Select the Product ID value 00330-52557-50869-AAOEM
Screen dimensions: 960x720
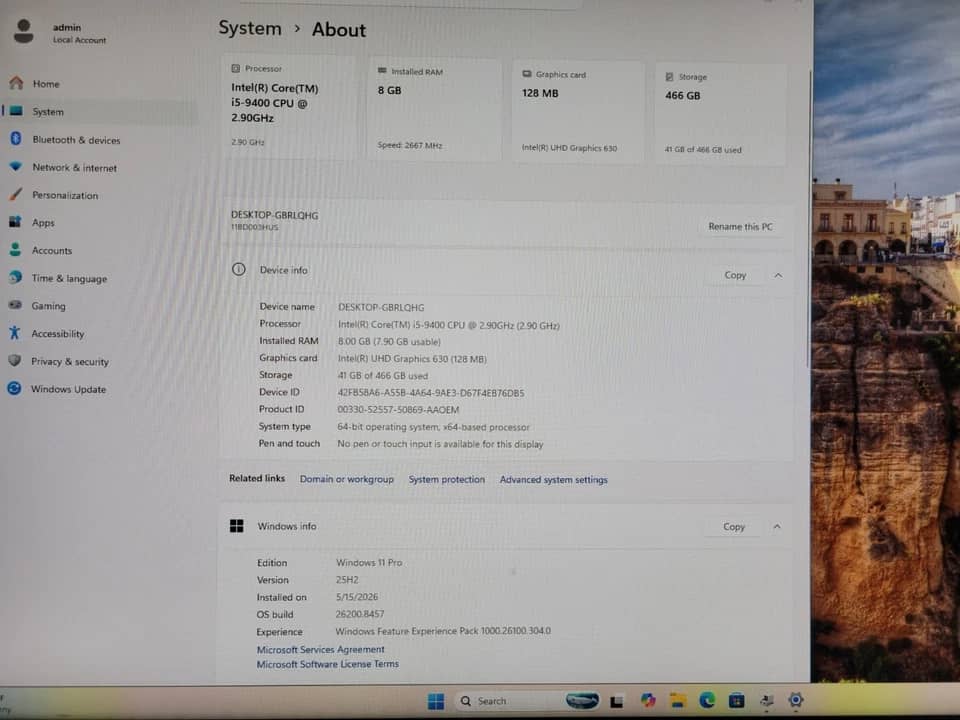(x=398, y=410)
